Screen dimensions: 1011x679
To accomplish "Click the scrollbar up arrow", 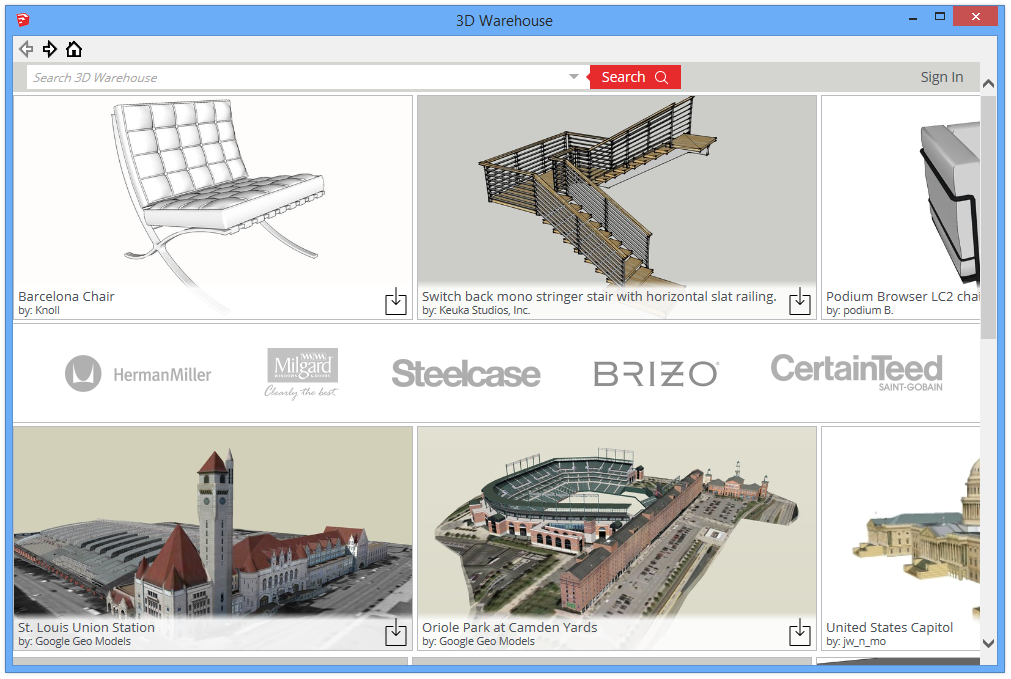I will tap(988, 84).
